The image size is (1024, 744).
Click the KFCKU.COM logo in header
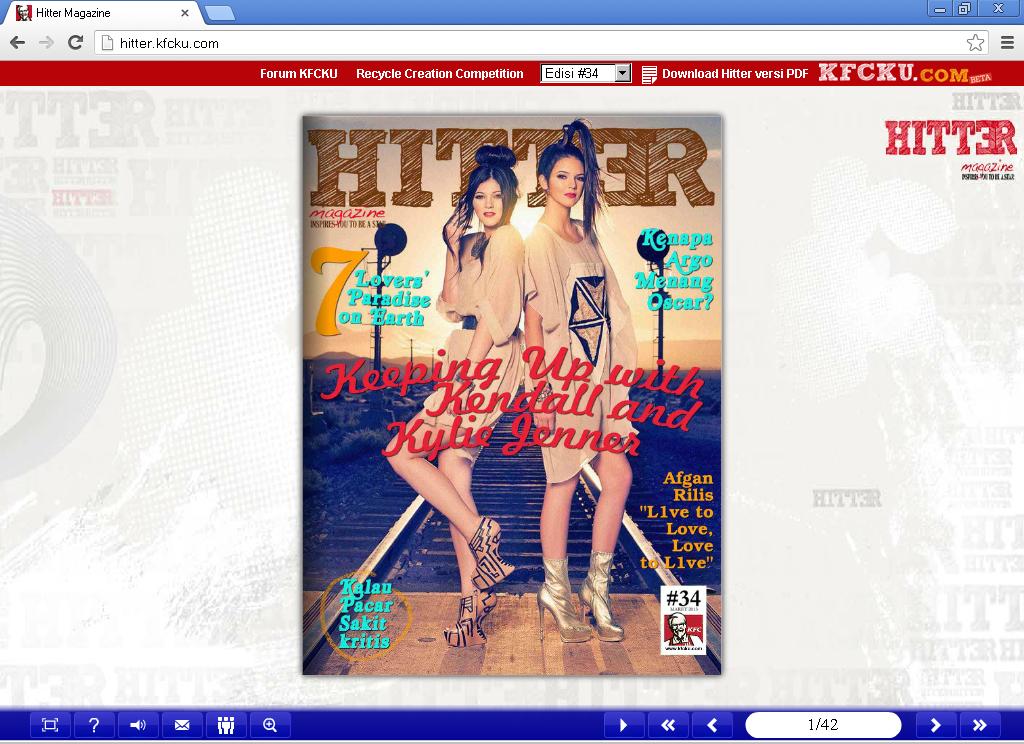(904, 73)
